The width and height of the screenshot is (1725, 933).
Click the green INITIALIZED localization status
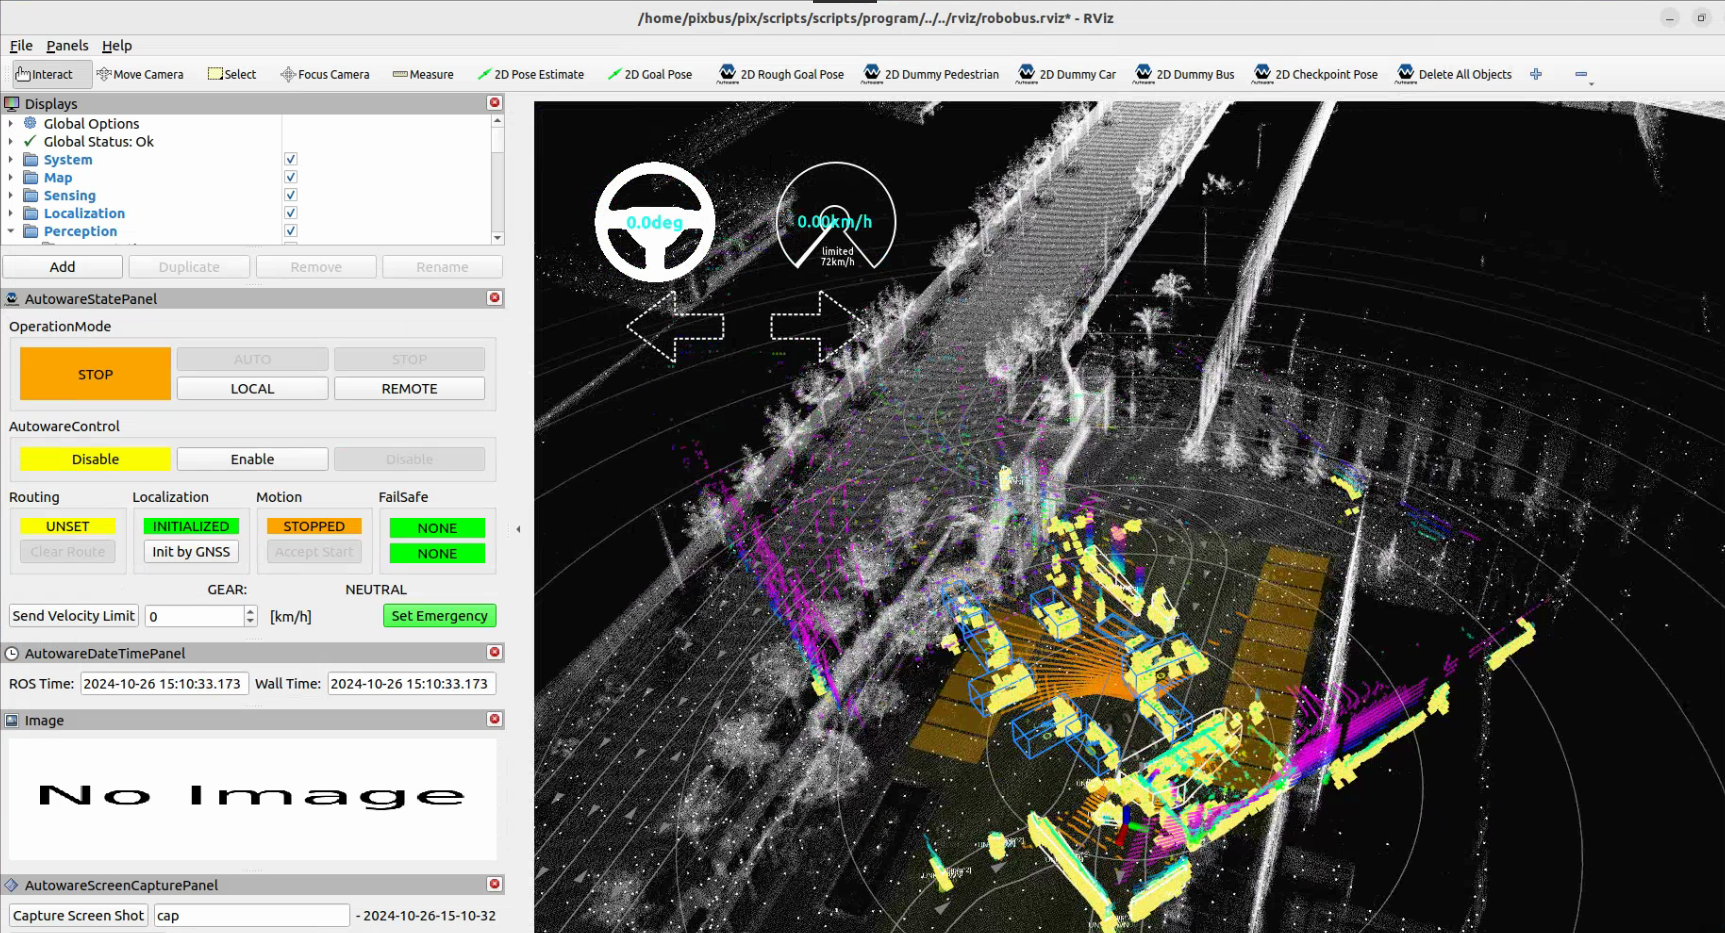191,526
